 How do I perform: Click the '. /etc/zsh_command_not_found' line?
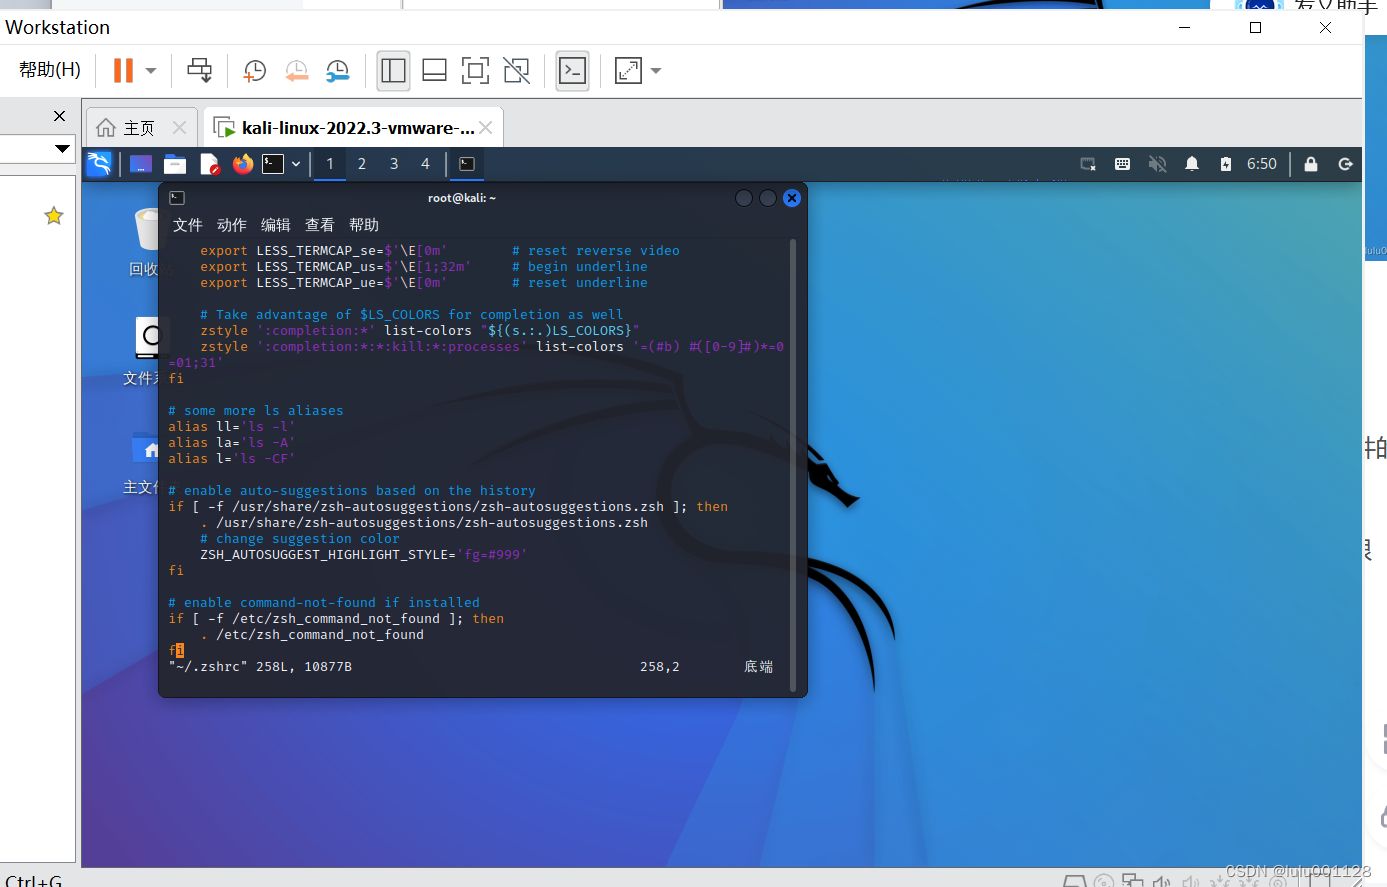click(x=312, y=635)
